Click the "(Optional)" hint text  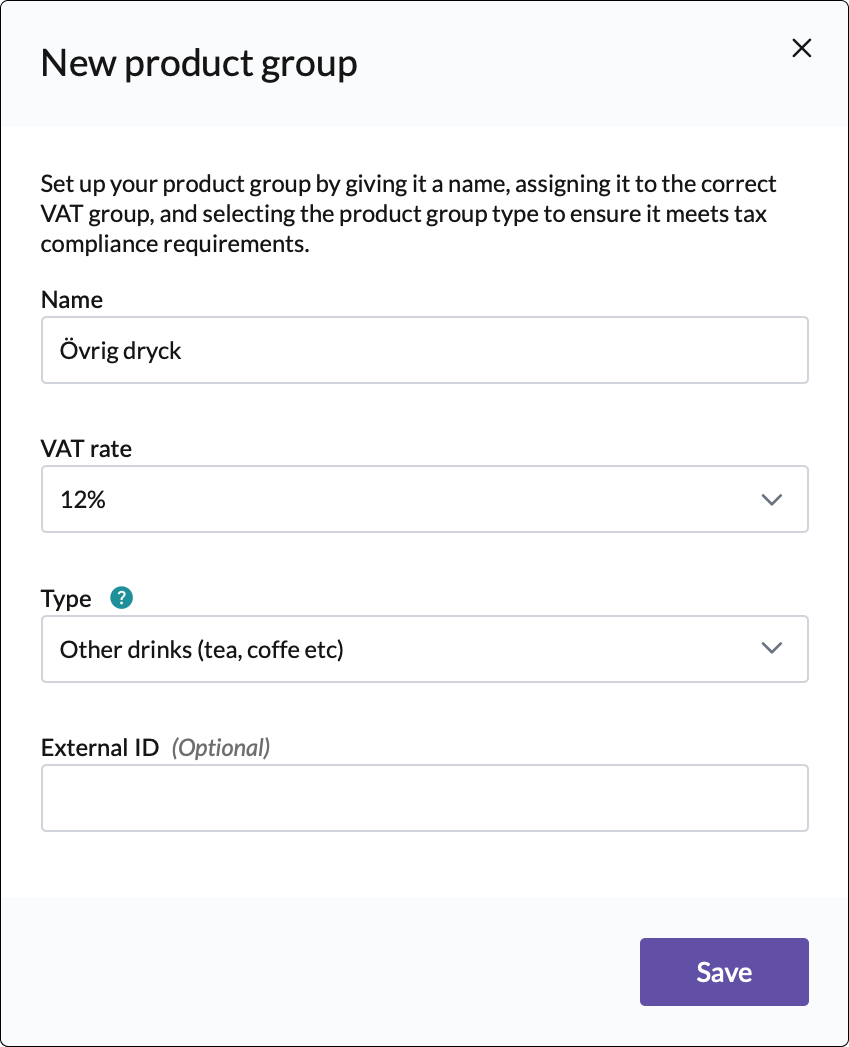[221, 747]
